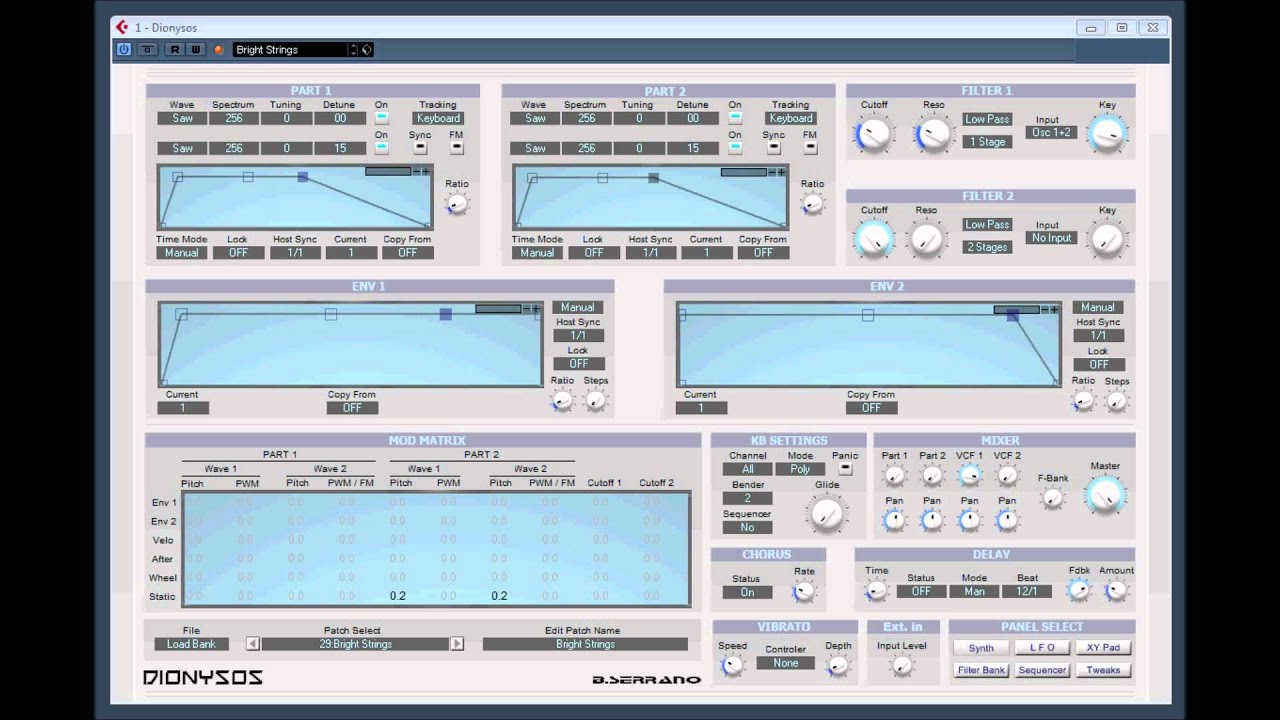The height and width of the screenshot is (720, 1280).
Task: Click the F-Bank mixer knob
Action: coord(1053,498)
